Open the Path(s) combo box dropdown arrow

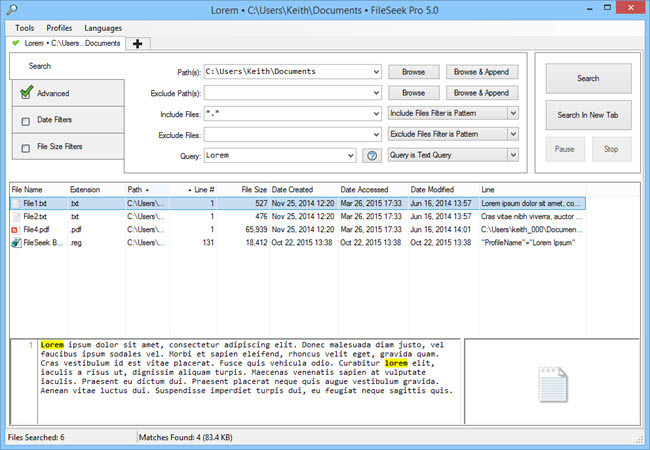[x=375, y=72]
